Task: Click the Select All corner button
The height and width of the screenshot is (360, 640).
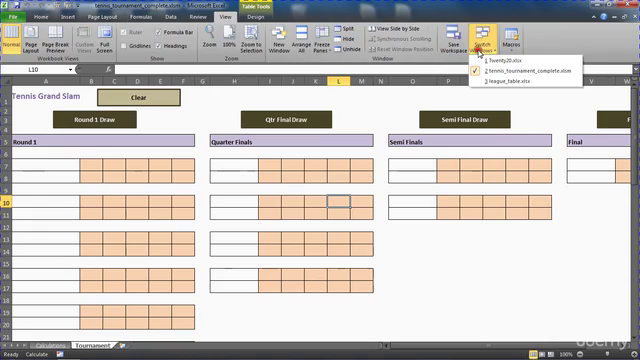Action: point(6,81)
